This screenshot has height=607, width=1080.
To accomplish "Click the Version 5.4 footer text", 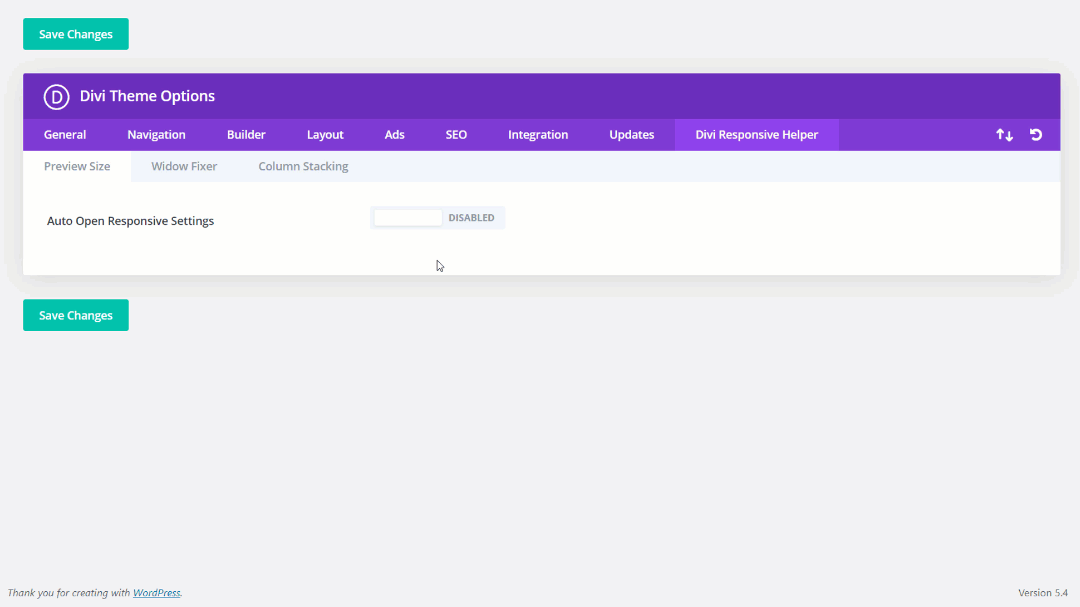I will [x=1043, y=593].
